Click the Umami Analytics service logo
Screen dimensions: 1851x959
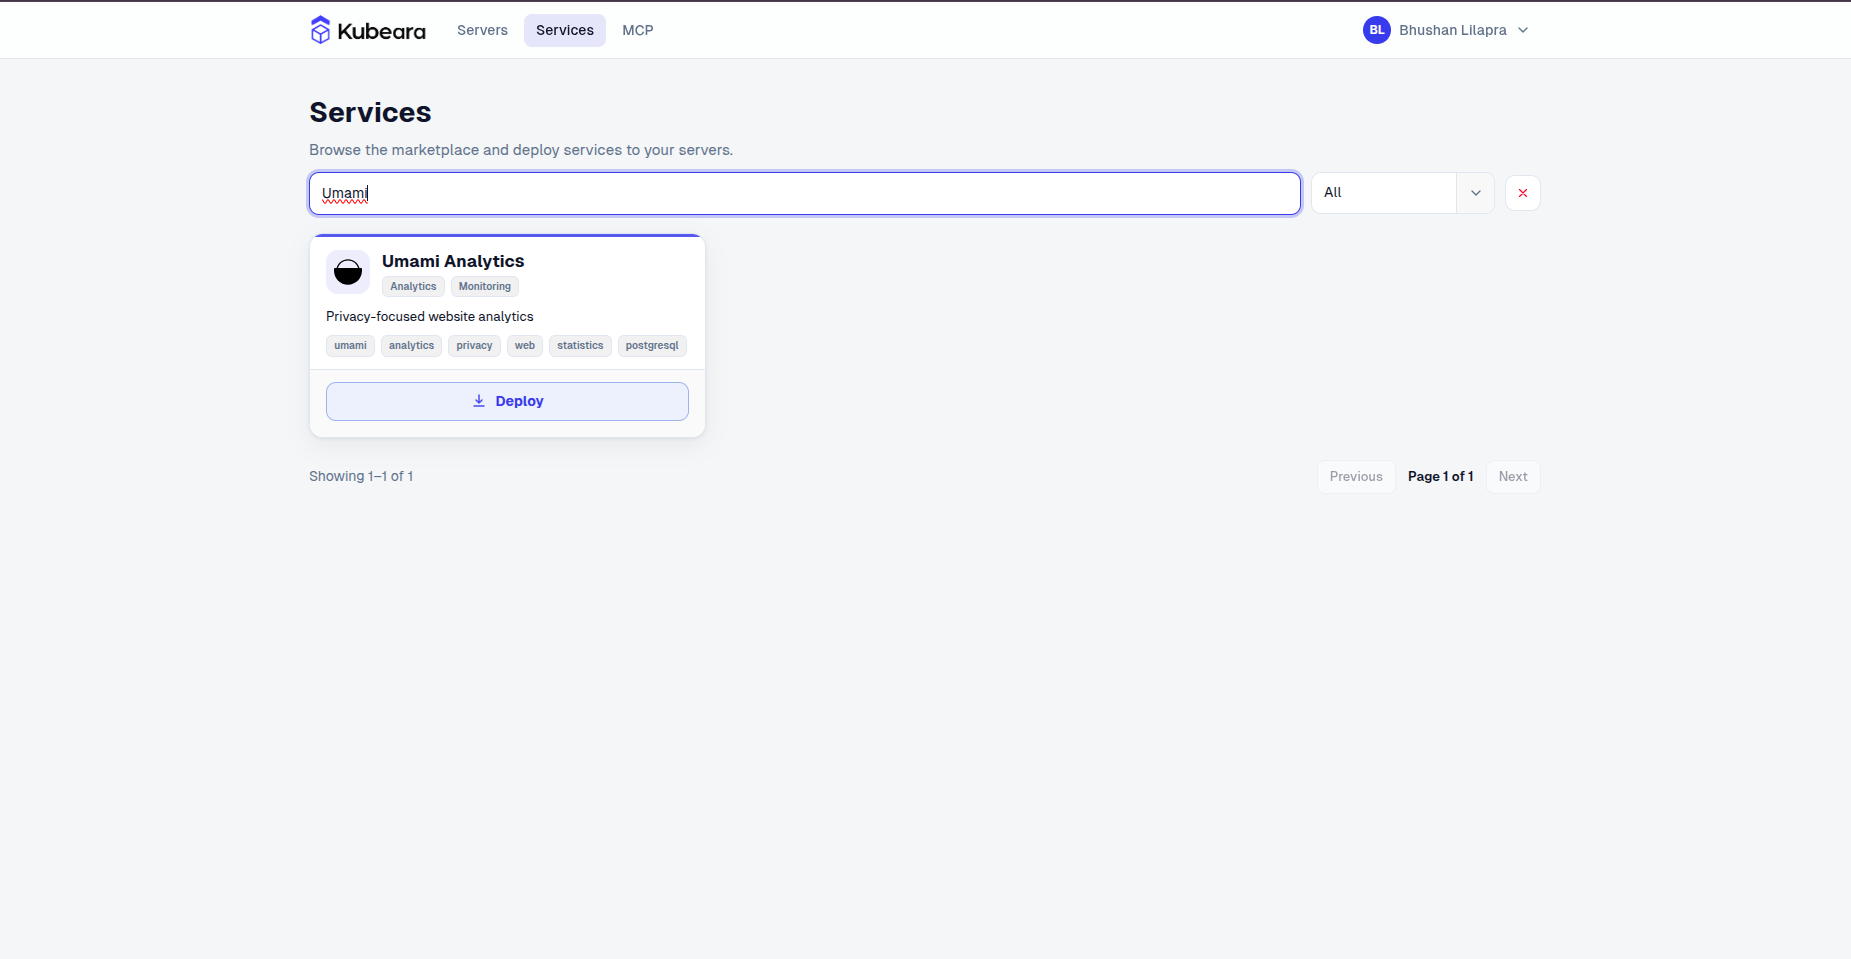348,272
